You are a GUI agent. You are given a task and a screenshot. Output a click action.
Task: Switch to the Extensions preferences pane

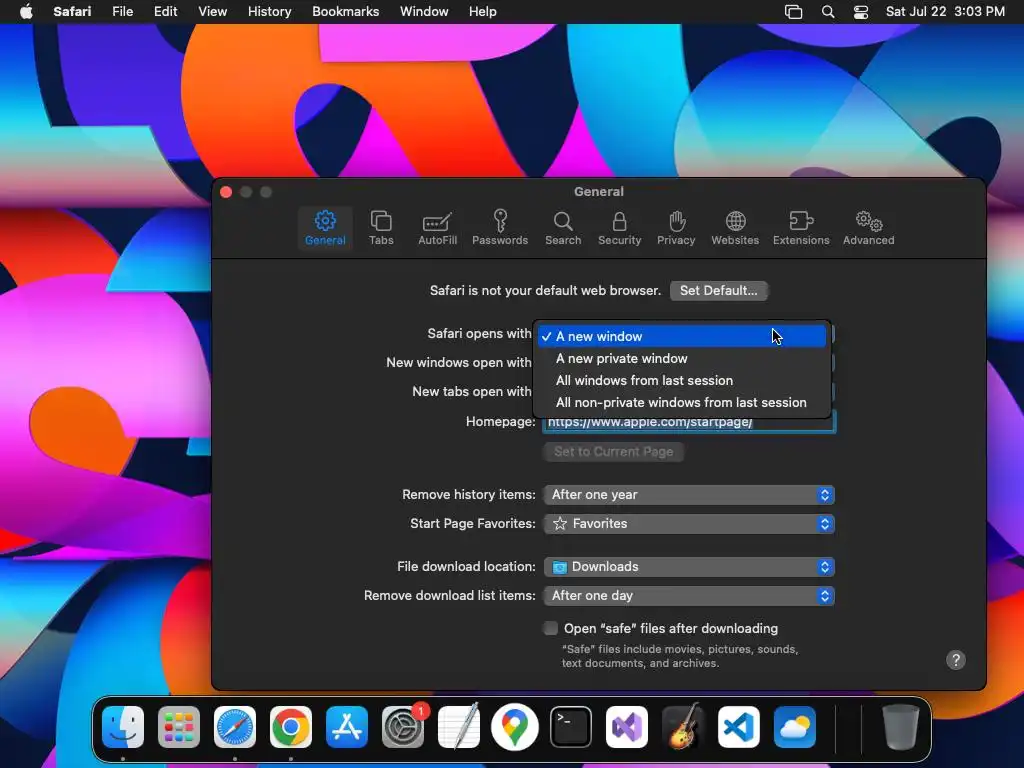801,228
